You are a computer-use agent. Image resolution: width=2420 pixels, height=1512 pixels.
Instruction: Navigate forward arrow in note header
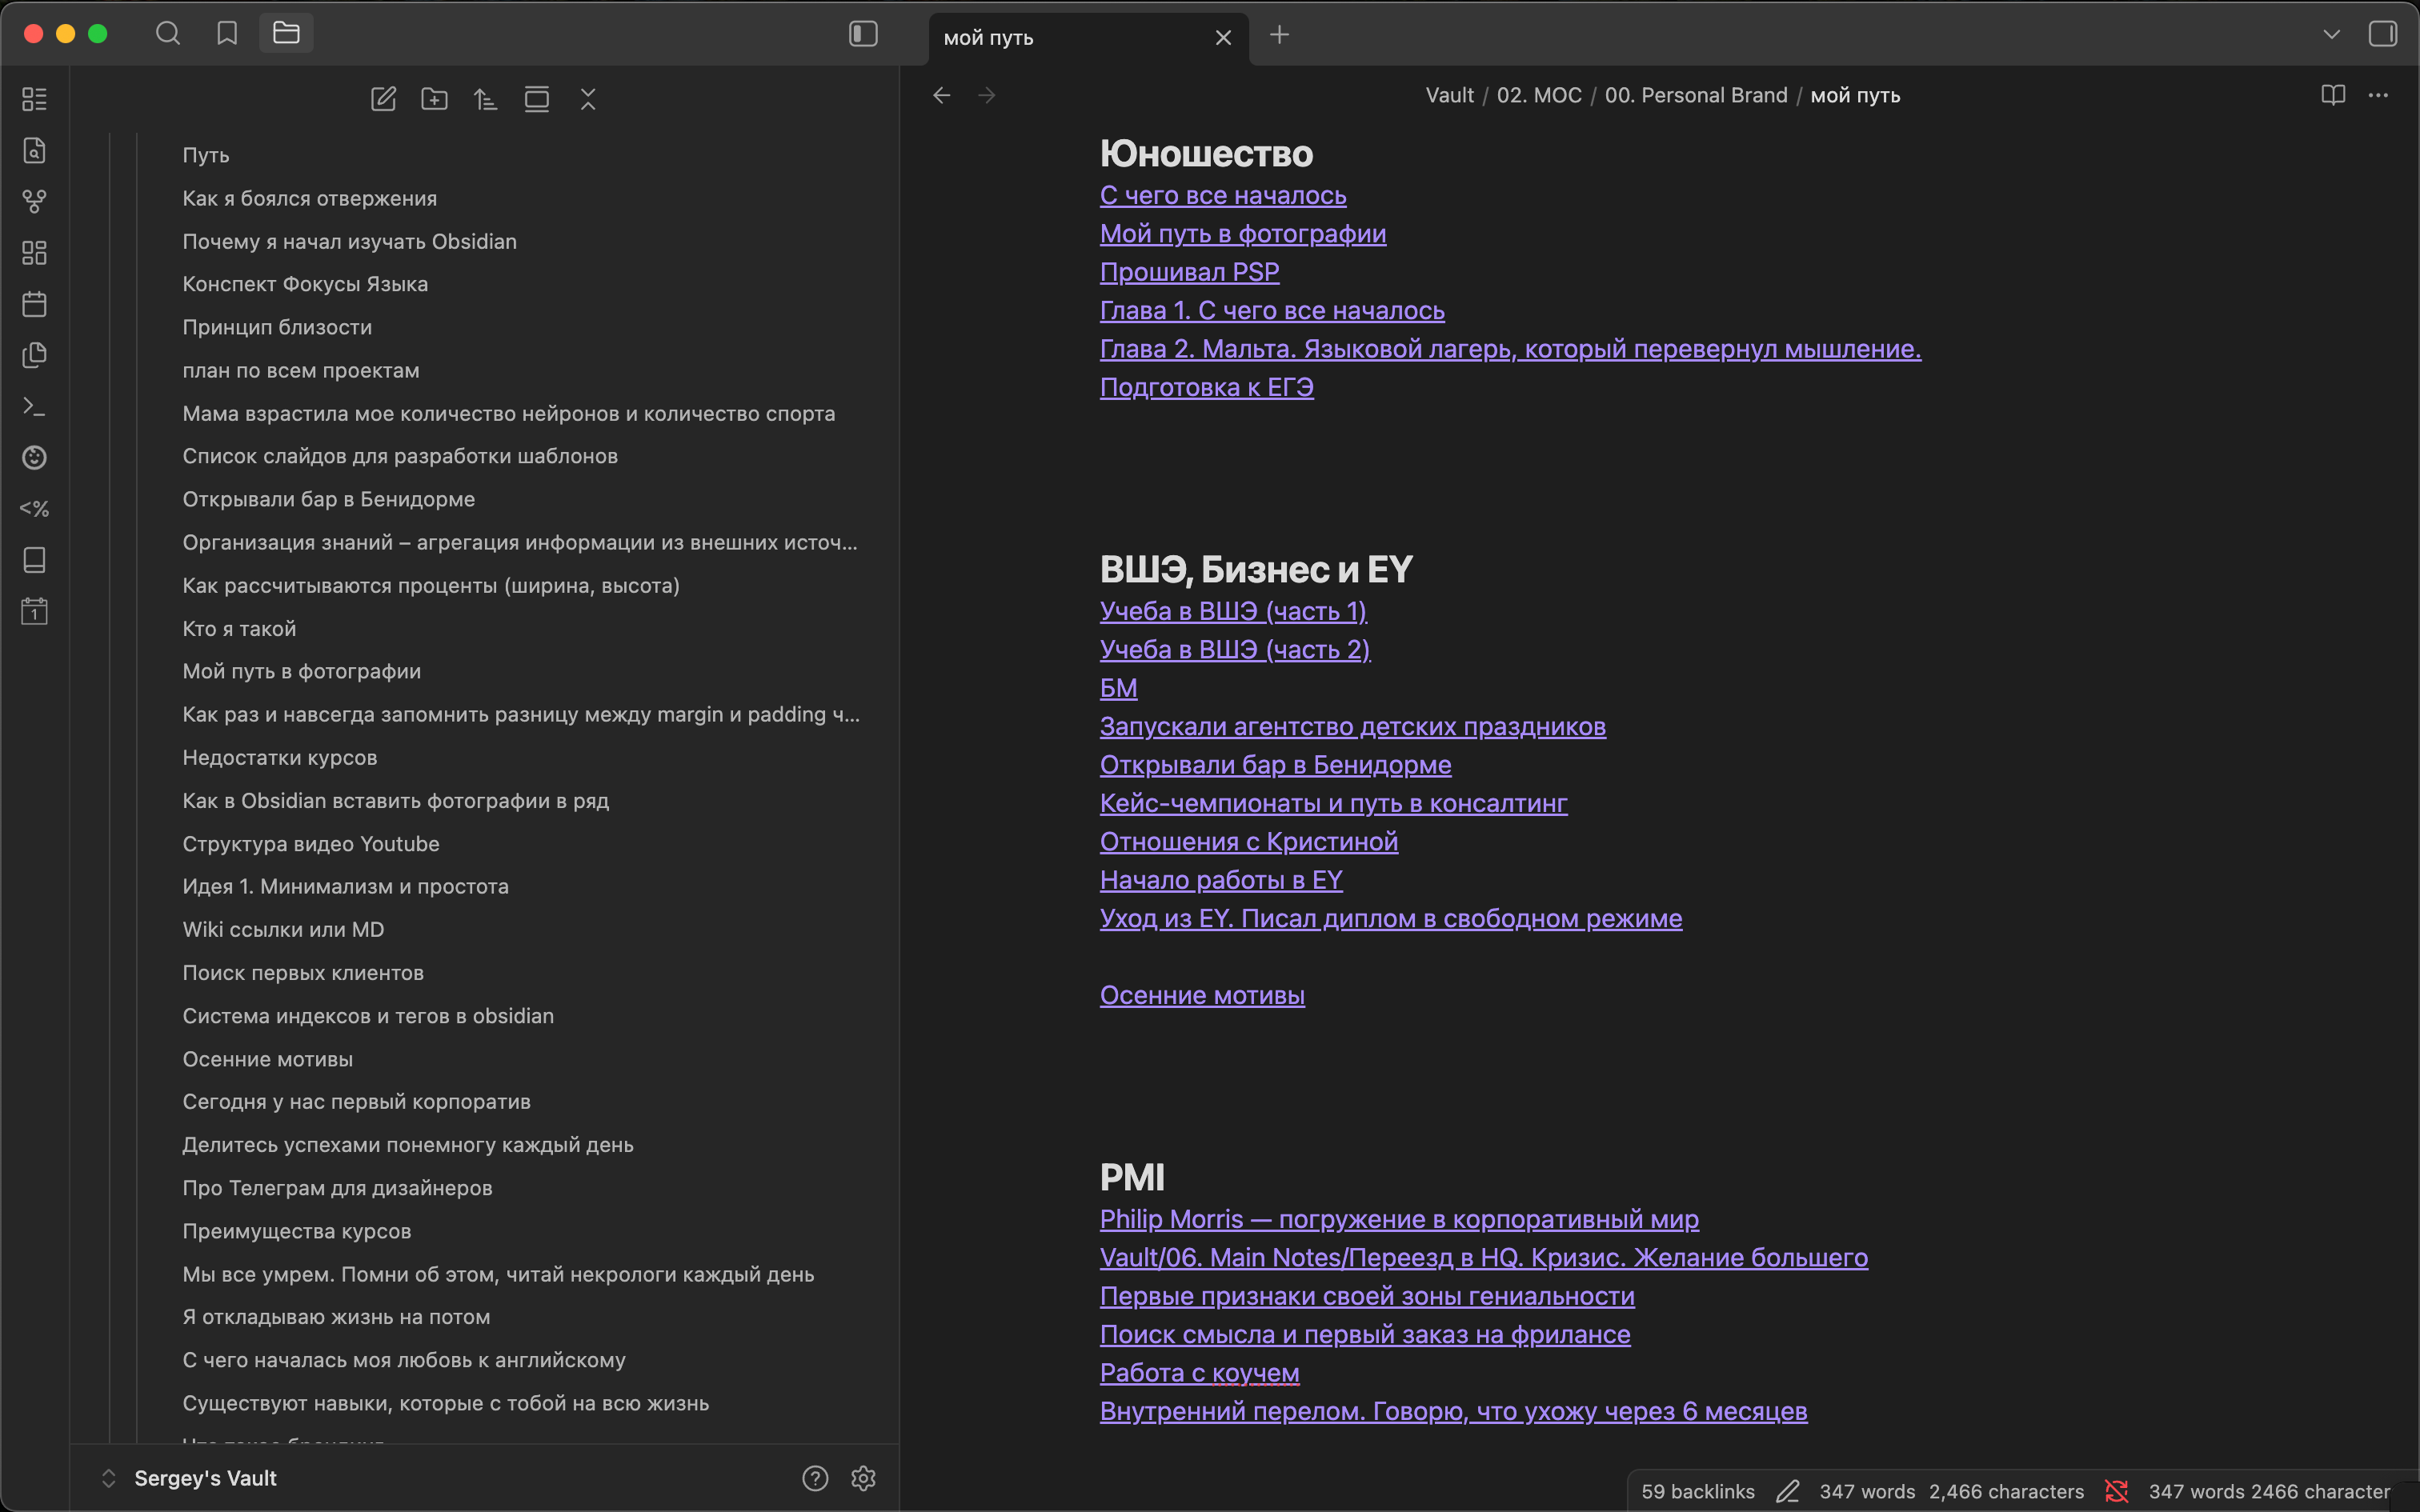click(x=987, y=95)
